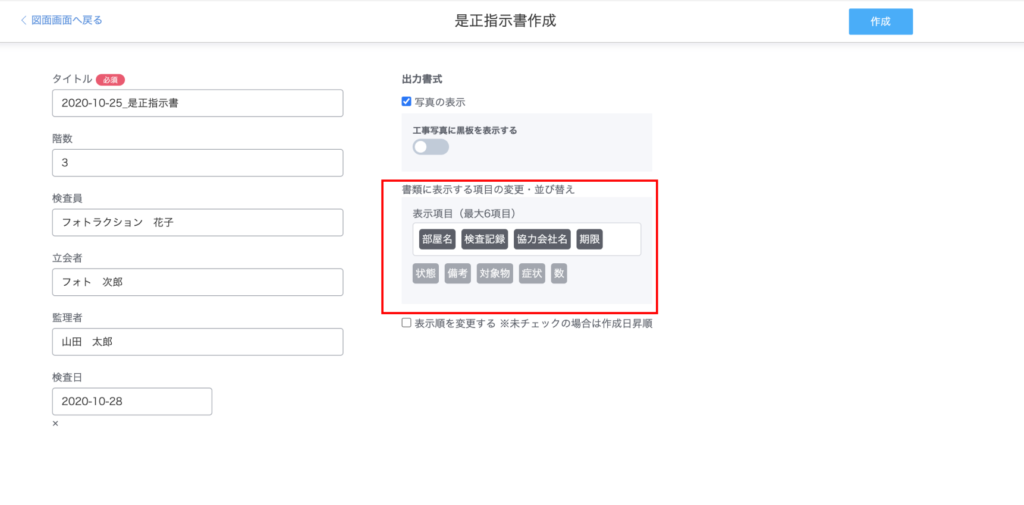Click into the 立会者 field
The height and width of the screenshot is (505, 1024).
[197, 282]
